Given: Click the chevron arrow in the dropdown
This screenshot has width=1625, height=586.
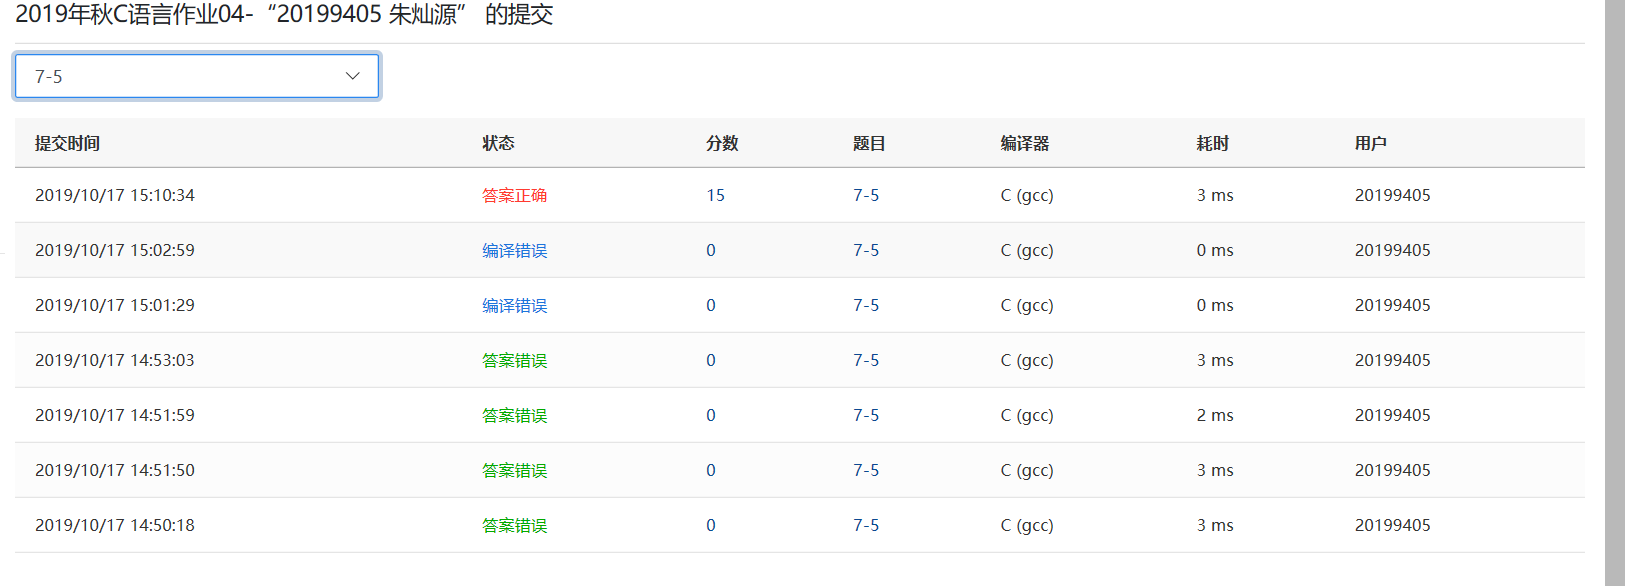Looking at the screenshot, I should pyautogui.click(x=352, y=76).
